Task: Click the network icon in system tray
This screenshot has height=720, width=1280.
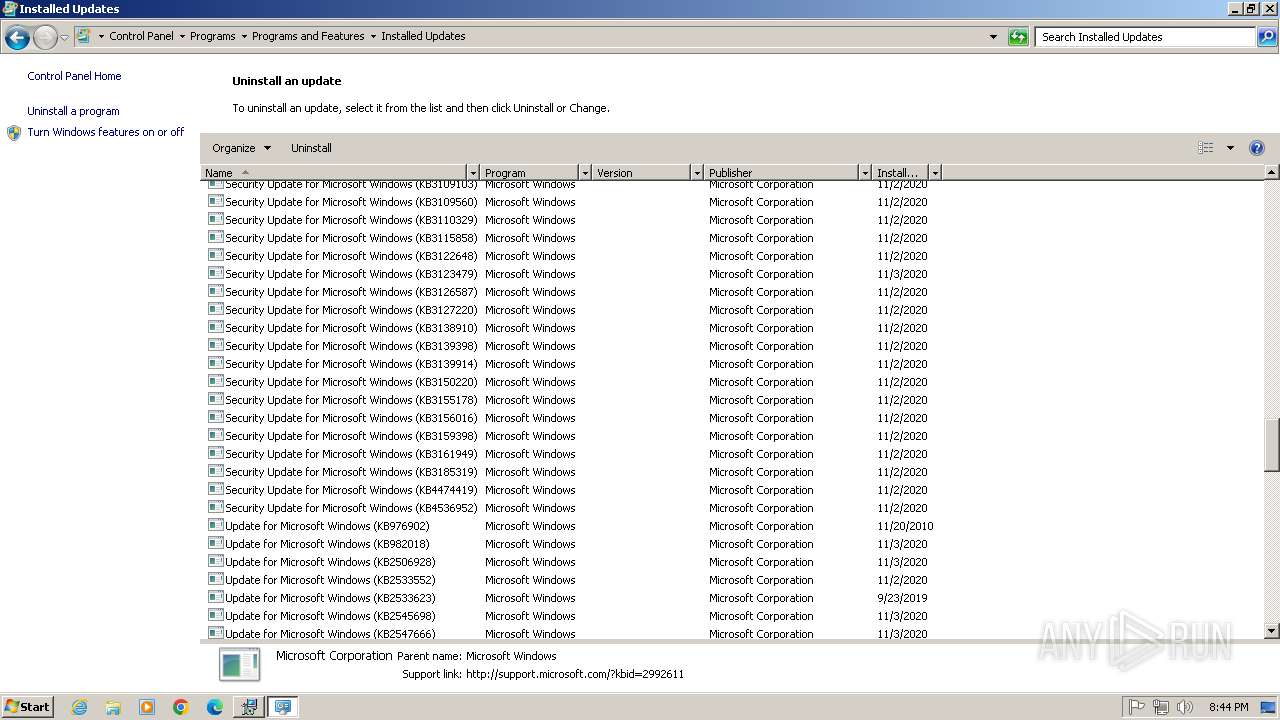Action: (x=1161, y=707)
